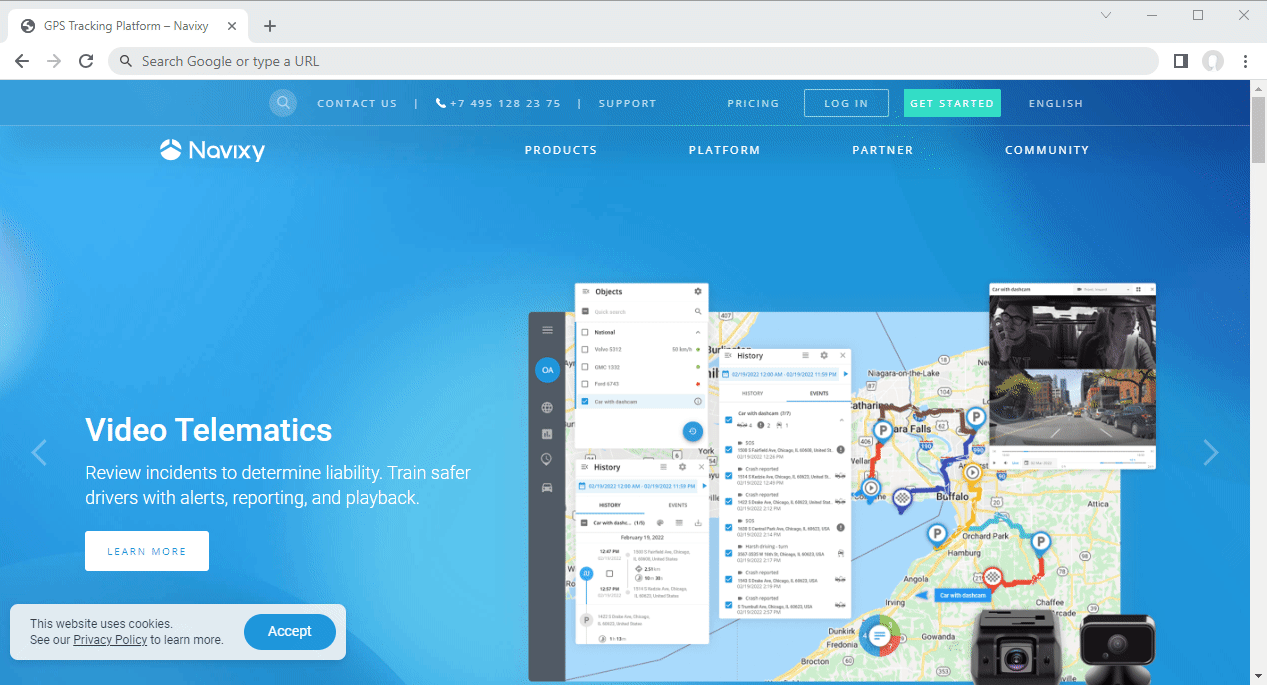The image size is (1267, 685).
Task: Select the clock icon in the dark sidebar
Action: point(547,460)
